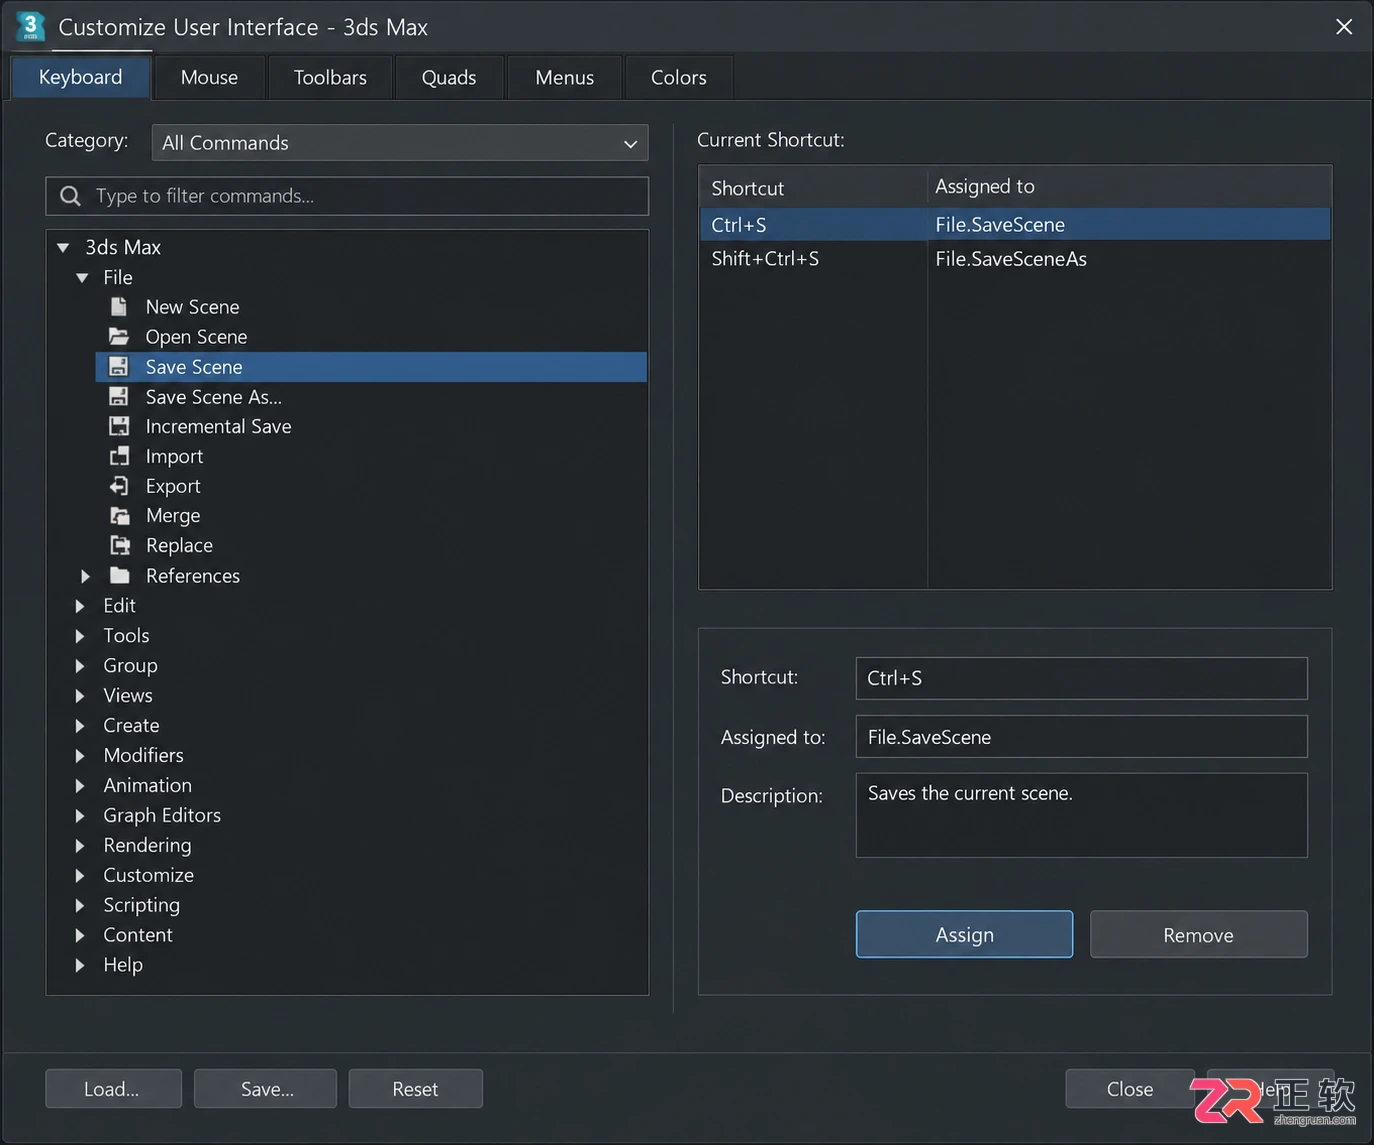
Task: Click the Assign button
Action: pos(965,934)
